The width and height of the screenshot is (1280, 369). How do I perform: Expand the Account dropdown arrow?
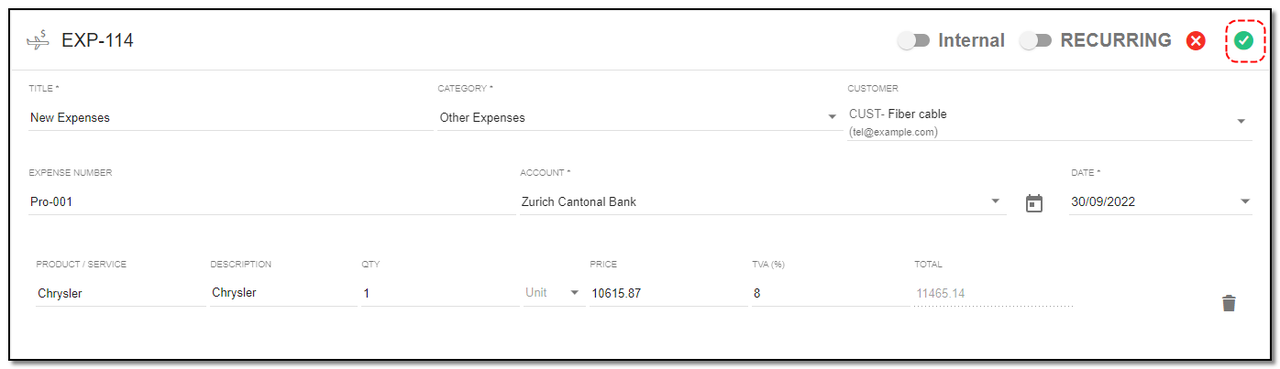(x=996, y=201)
